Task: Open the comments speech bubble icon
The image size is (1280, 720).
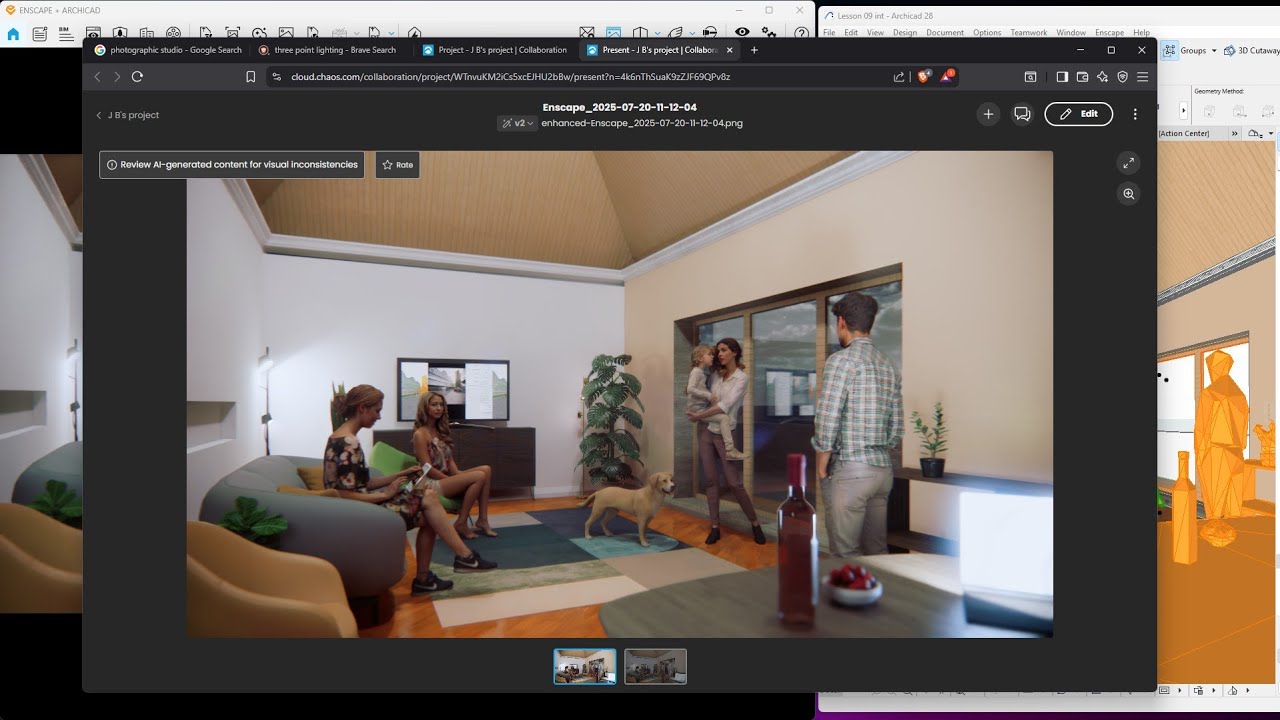Action: pos(1022,114)
